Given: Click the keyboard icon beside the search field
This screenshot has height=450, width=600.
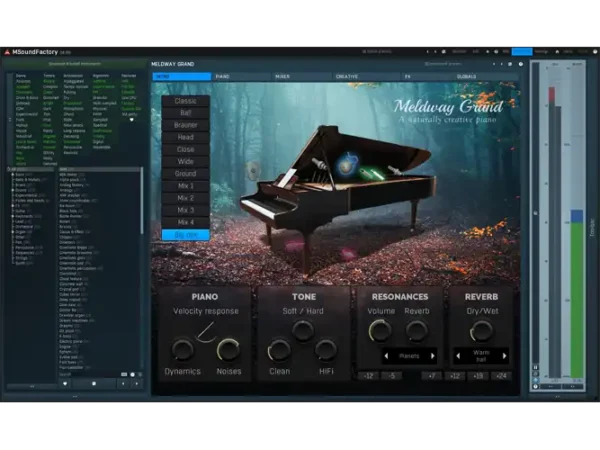Looking at the screenshot, I should click(124, 374).
